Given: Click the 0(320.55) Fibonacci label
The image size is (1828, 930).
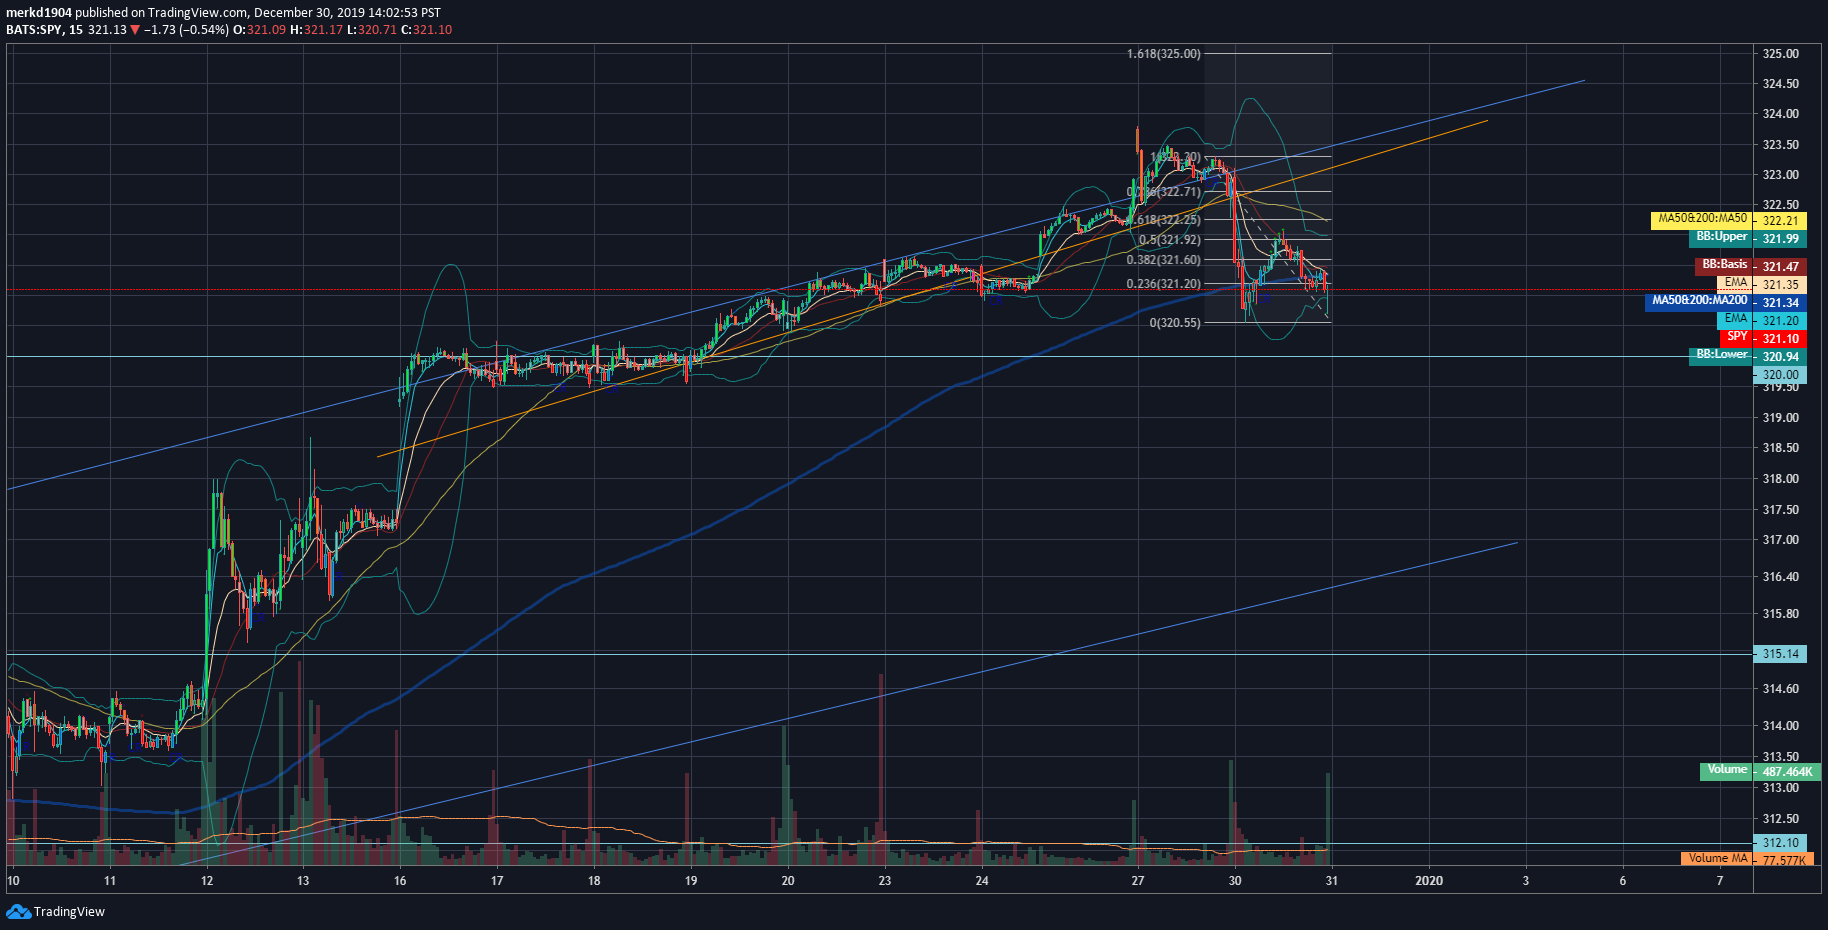Looking at the screenshot, I should (1175, 323).
